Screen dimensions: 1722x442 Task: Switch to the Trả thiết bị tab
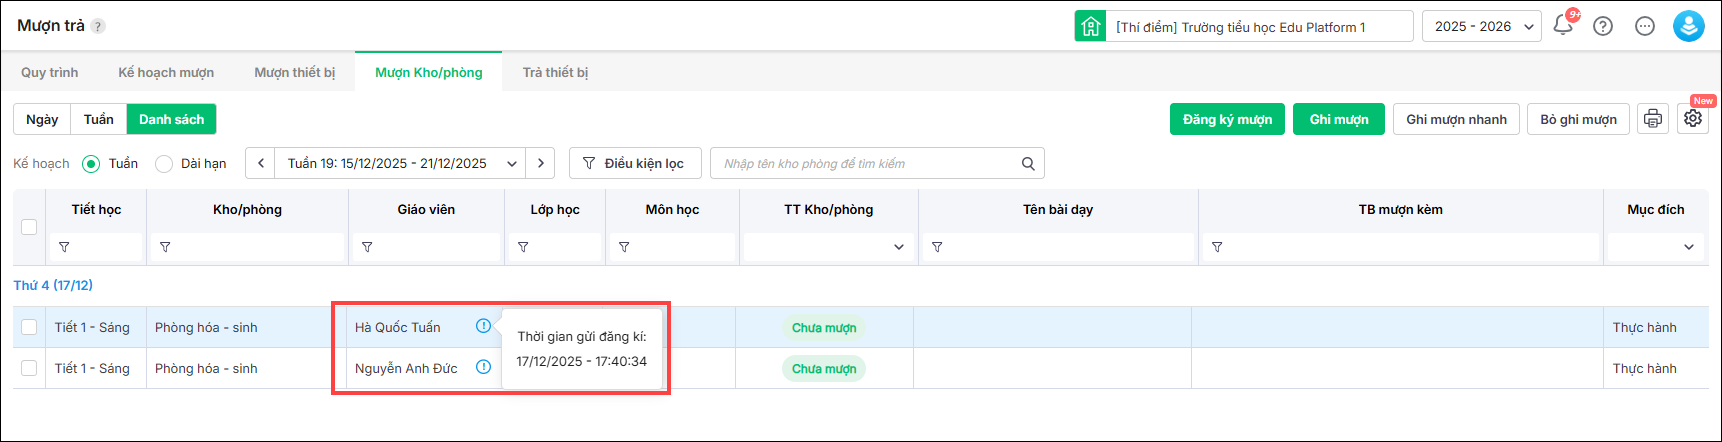[x=555, y=72]
